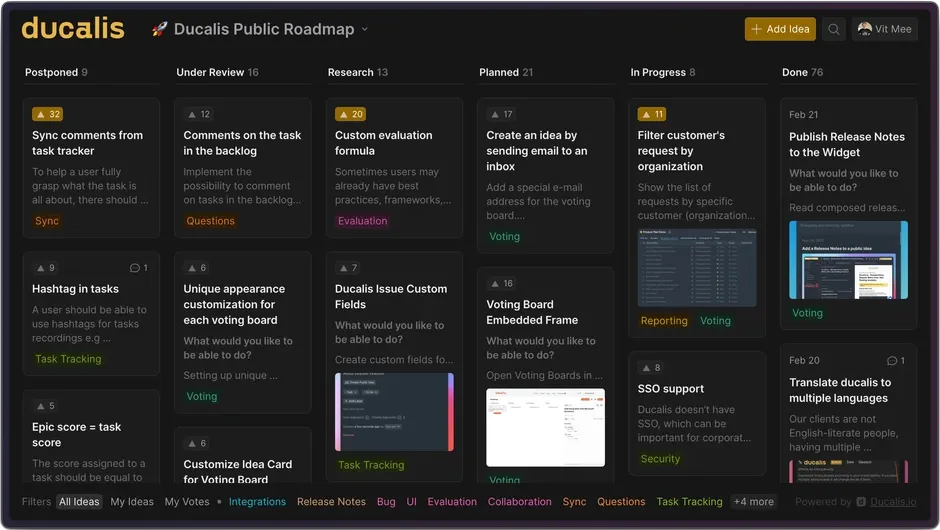Filter by Release Notes tag

pyautogui.click(x=331, y=502)
